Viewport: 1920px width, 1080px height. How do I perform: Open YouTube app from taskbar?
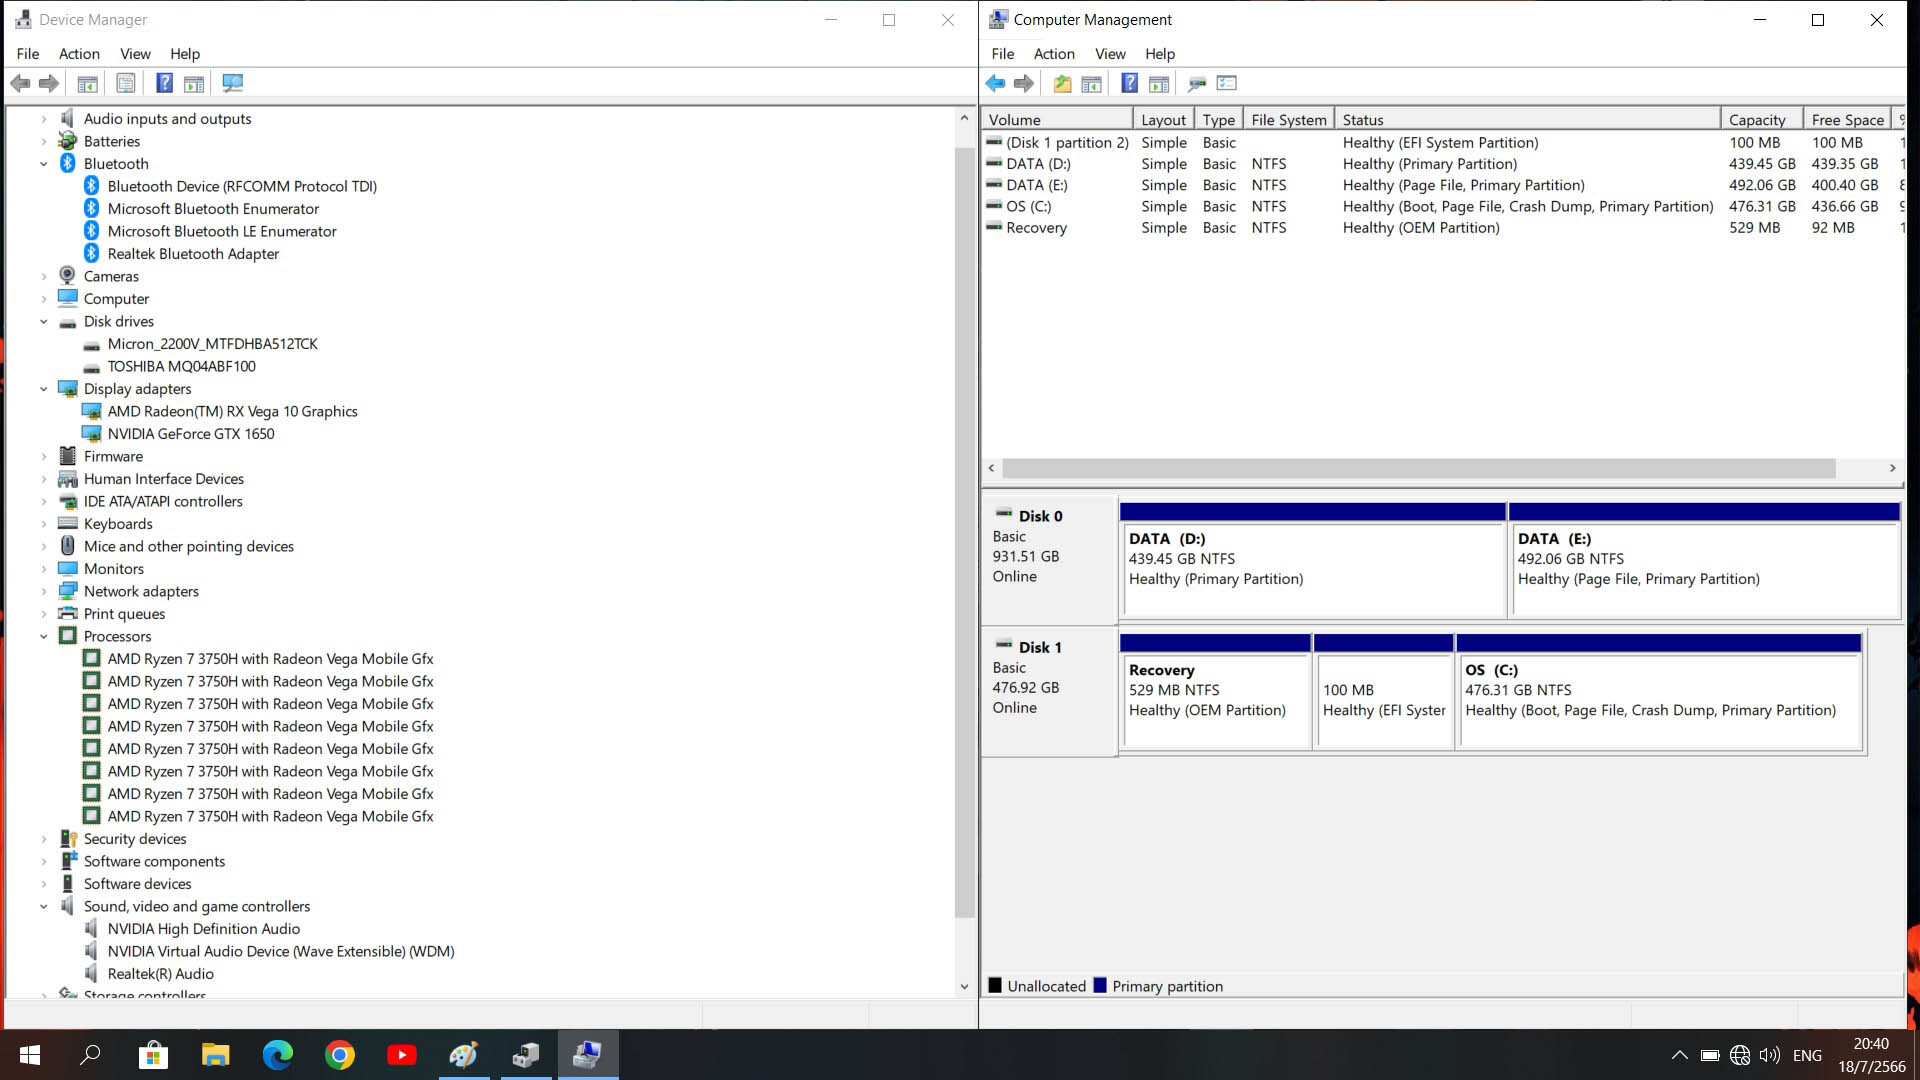pyautogui.click(x=402, y=1055)
